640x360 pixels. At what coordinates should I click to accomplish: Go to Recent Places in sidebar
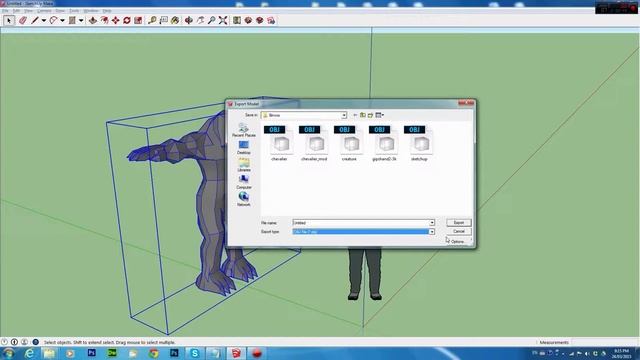[244, 130]
